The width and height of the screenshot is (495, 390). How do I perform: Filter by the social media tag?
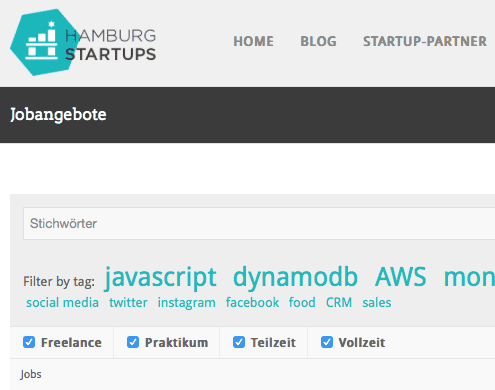(x=62, y=303)
